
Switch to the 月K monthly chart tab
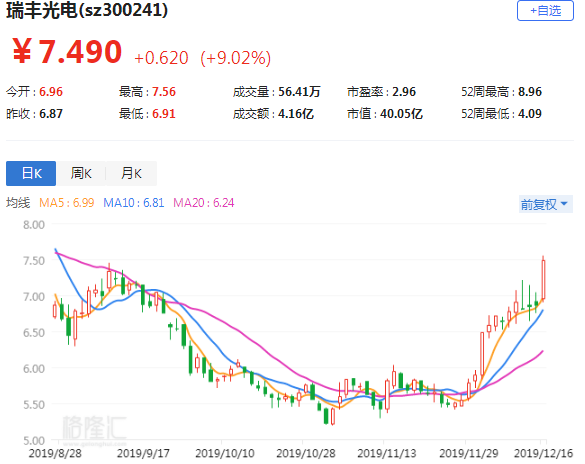131,173
